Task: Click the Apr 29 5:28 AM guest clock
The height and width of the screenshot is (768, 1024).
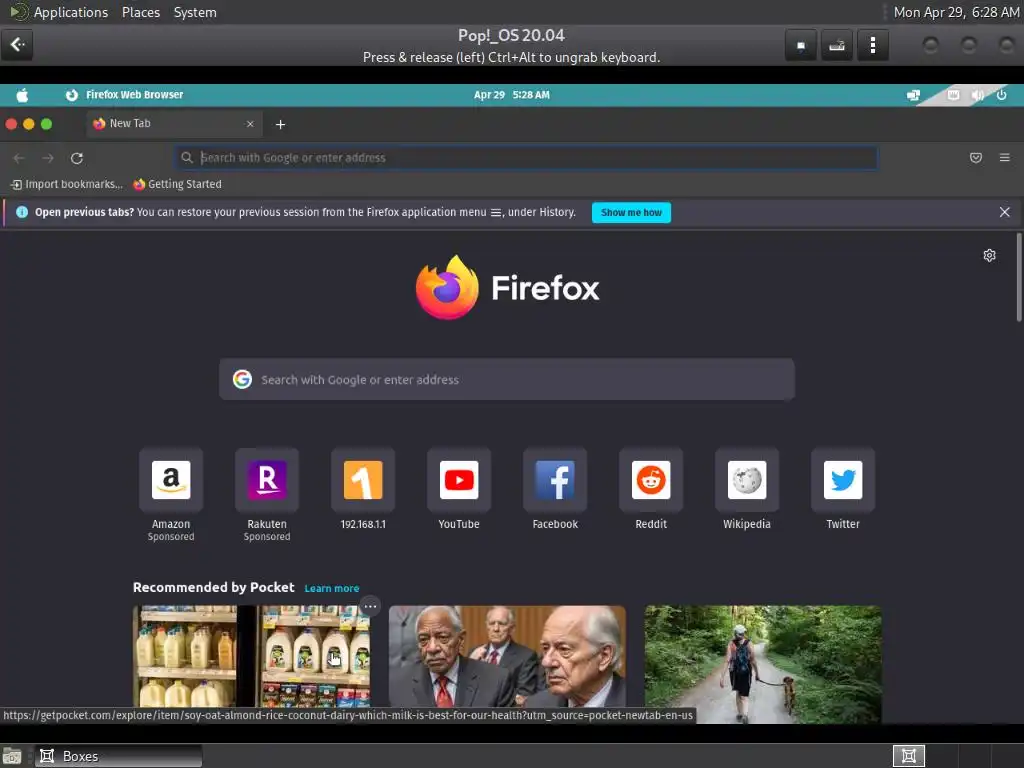Action: [x=511, y=95]
